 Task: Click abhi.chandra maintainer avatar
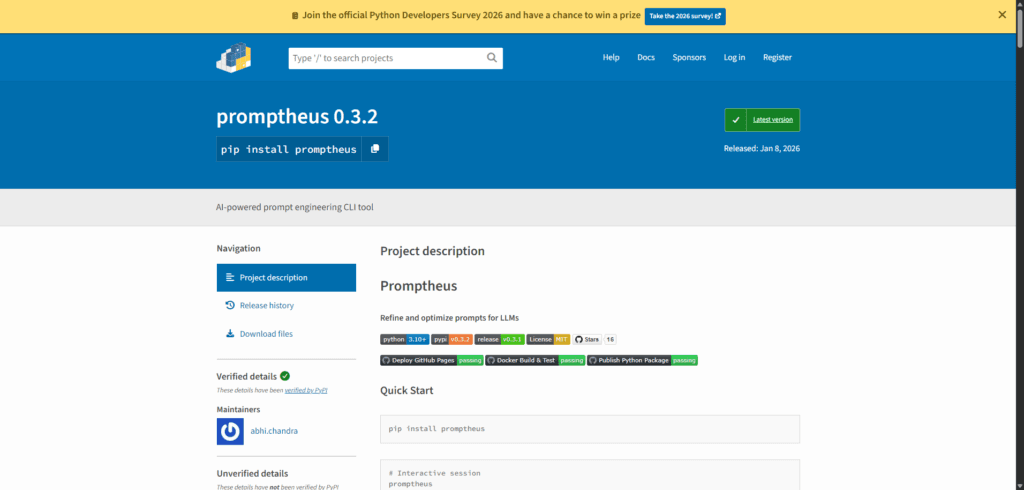click(x=230, y=431)
